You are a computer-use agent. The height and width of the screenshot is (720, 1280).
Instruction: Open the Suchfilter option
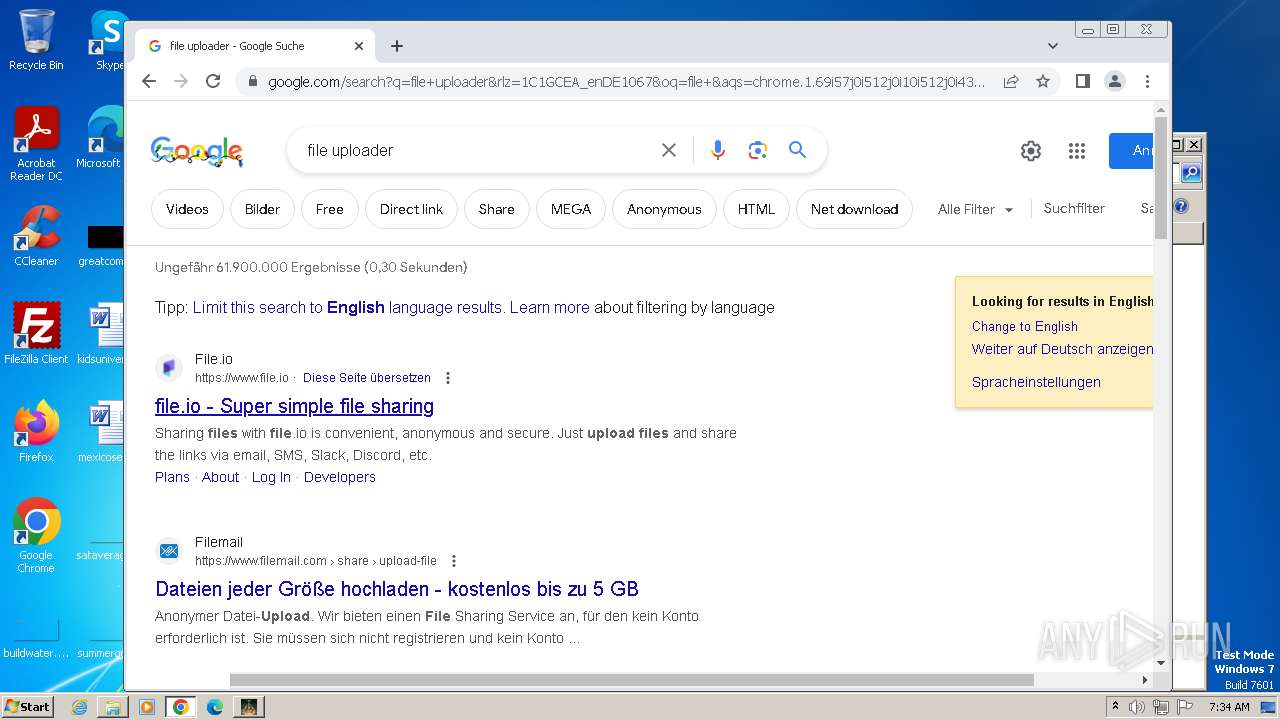(x=1074, y=208)
